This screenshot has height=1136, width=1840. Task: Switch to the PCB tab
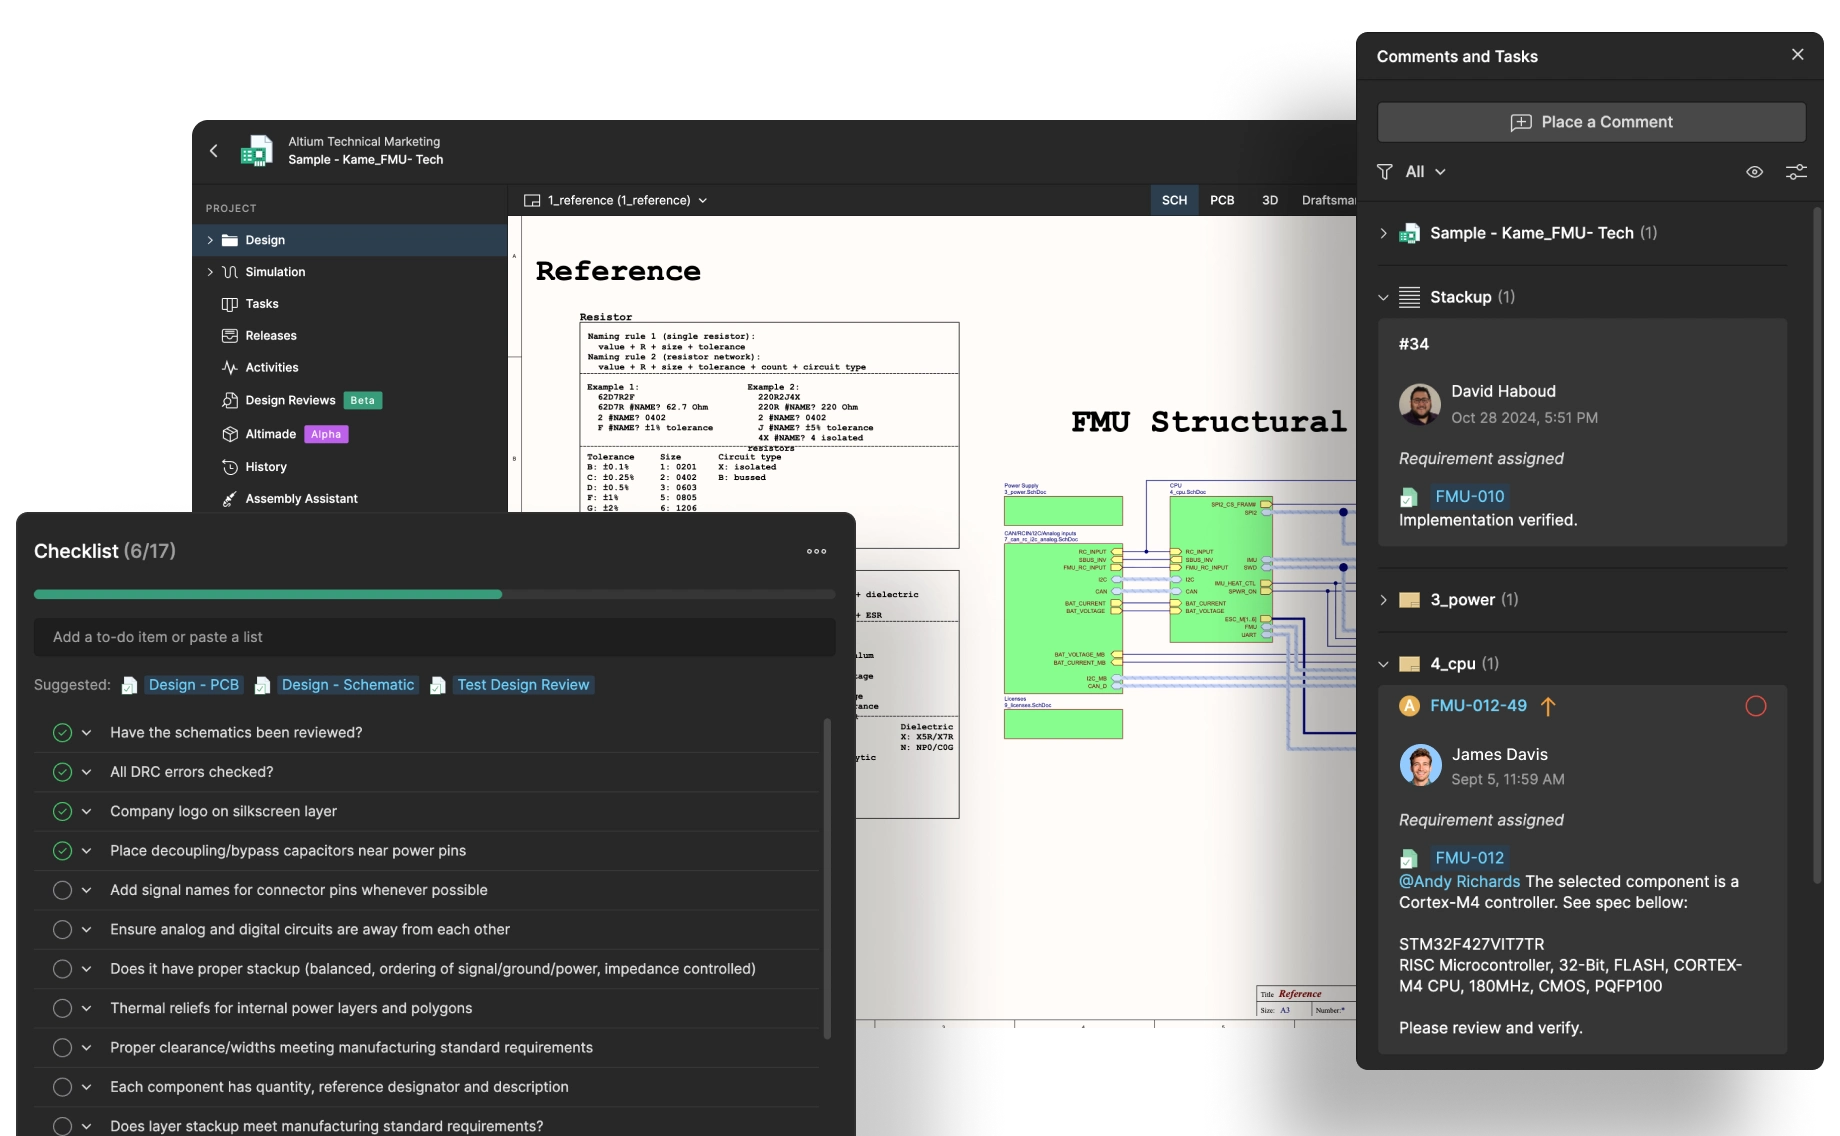[1221, 200]
